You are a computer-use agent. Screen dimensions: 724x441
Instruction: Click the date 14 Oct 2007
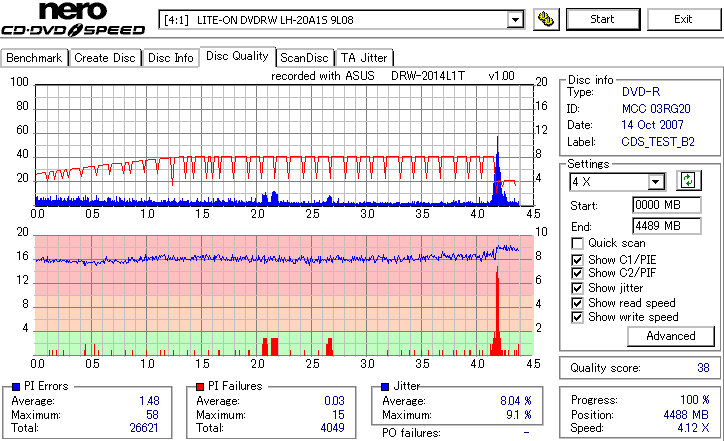coord(652,125)
